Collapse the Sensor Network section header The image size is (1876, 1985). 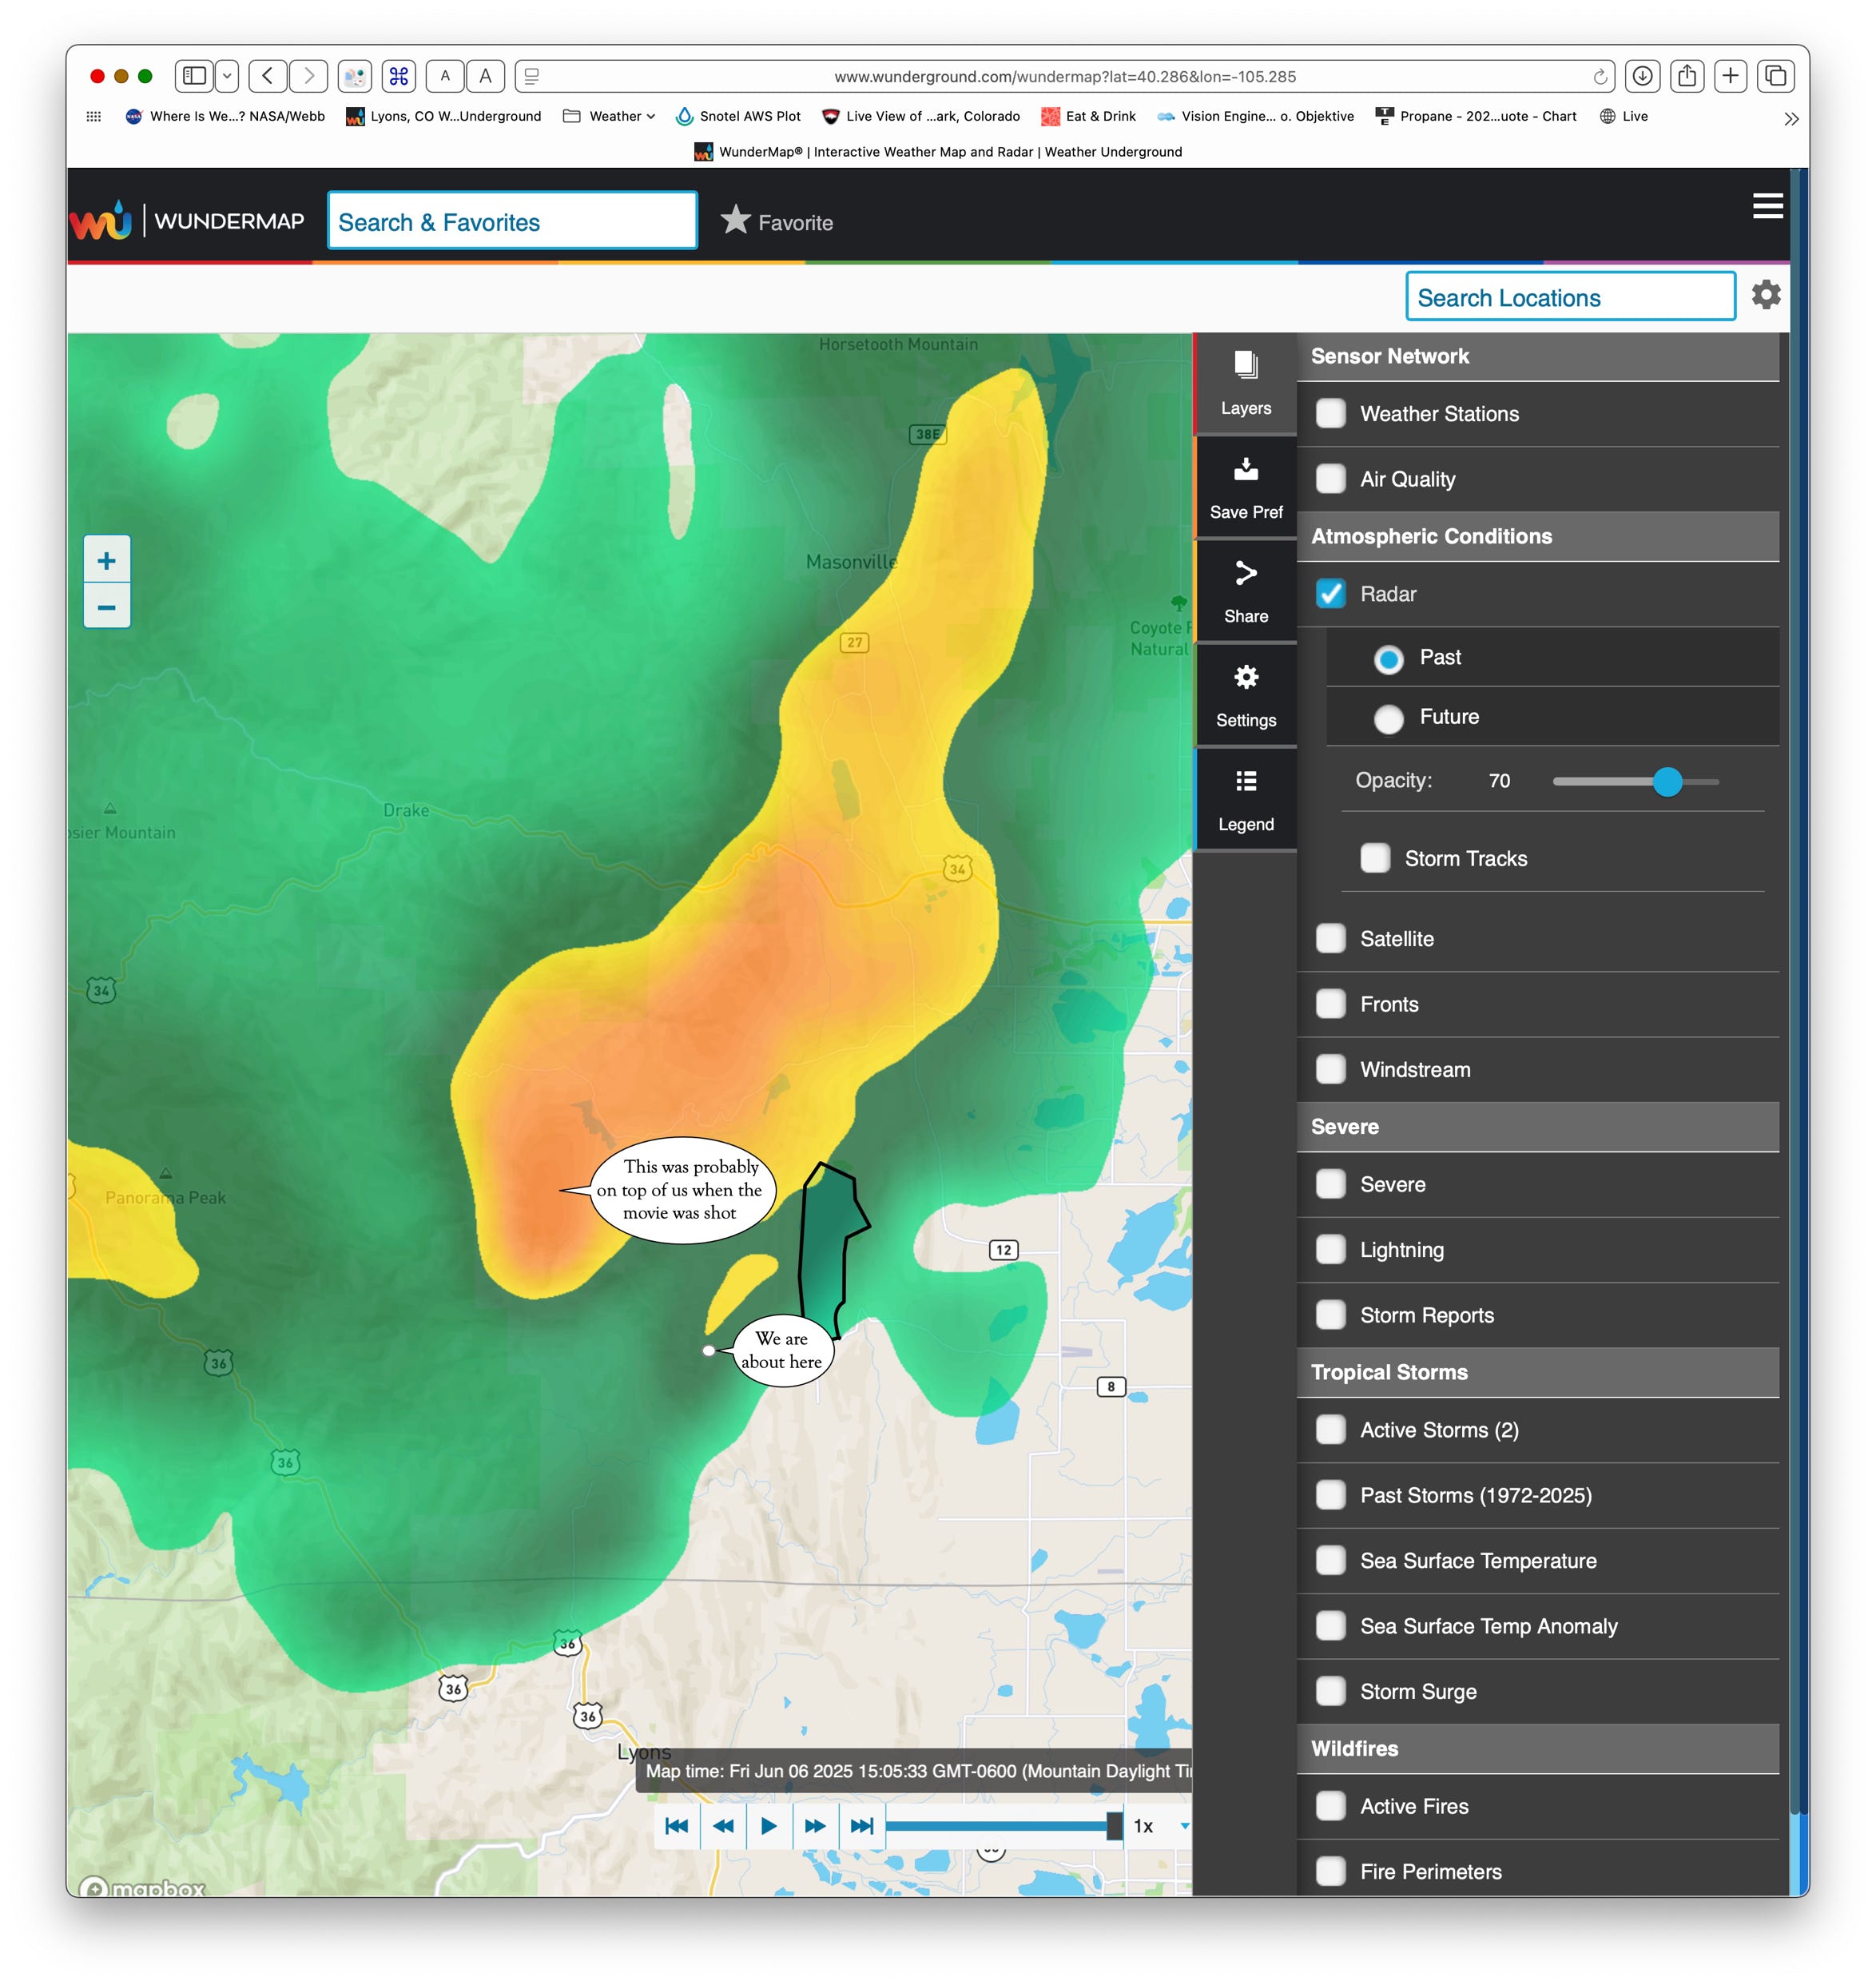click(1537, 356)
